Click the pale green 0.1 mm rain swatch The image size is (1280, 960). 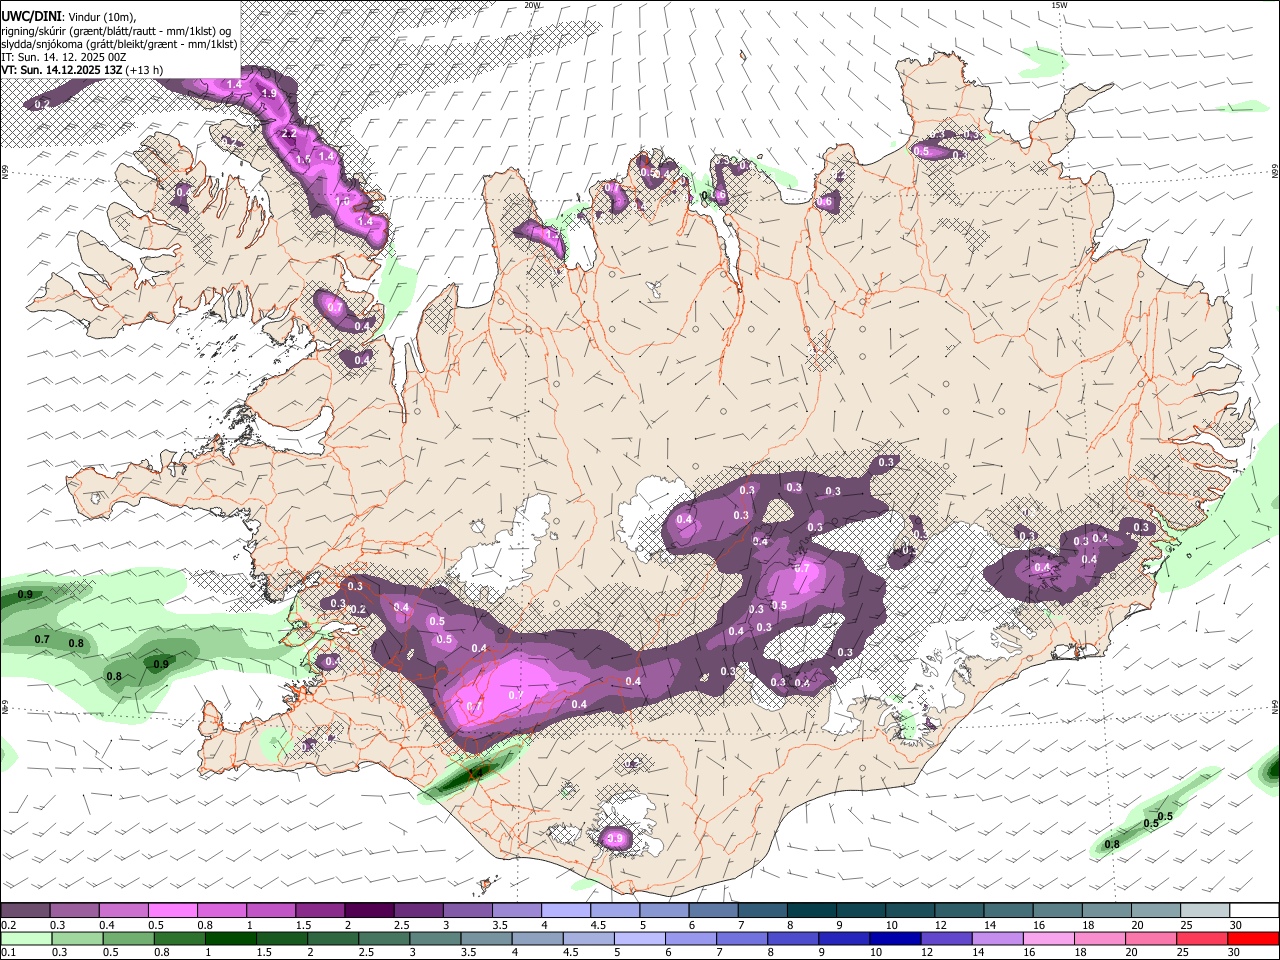(x=25, y=938)
